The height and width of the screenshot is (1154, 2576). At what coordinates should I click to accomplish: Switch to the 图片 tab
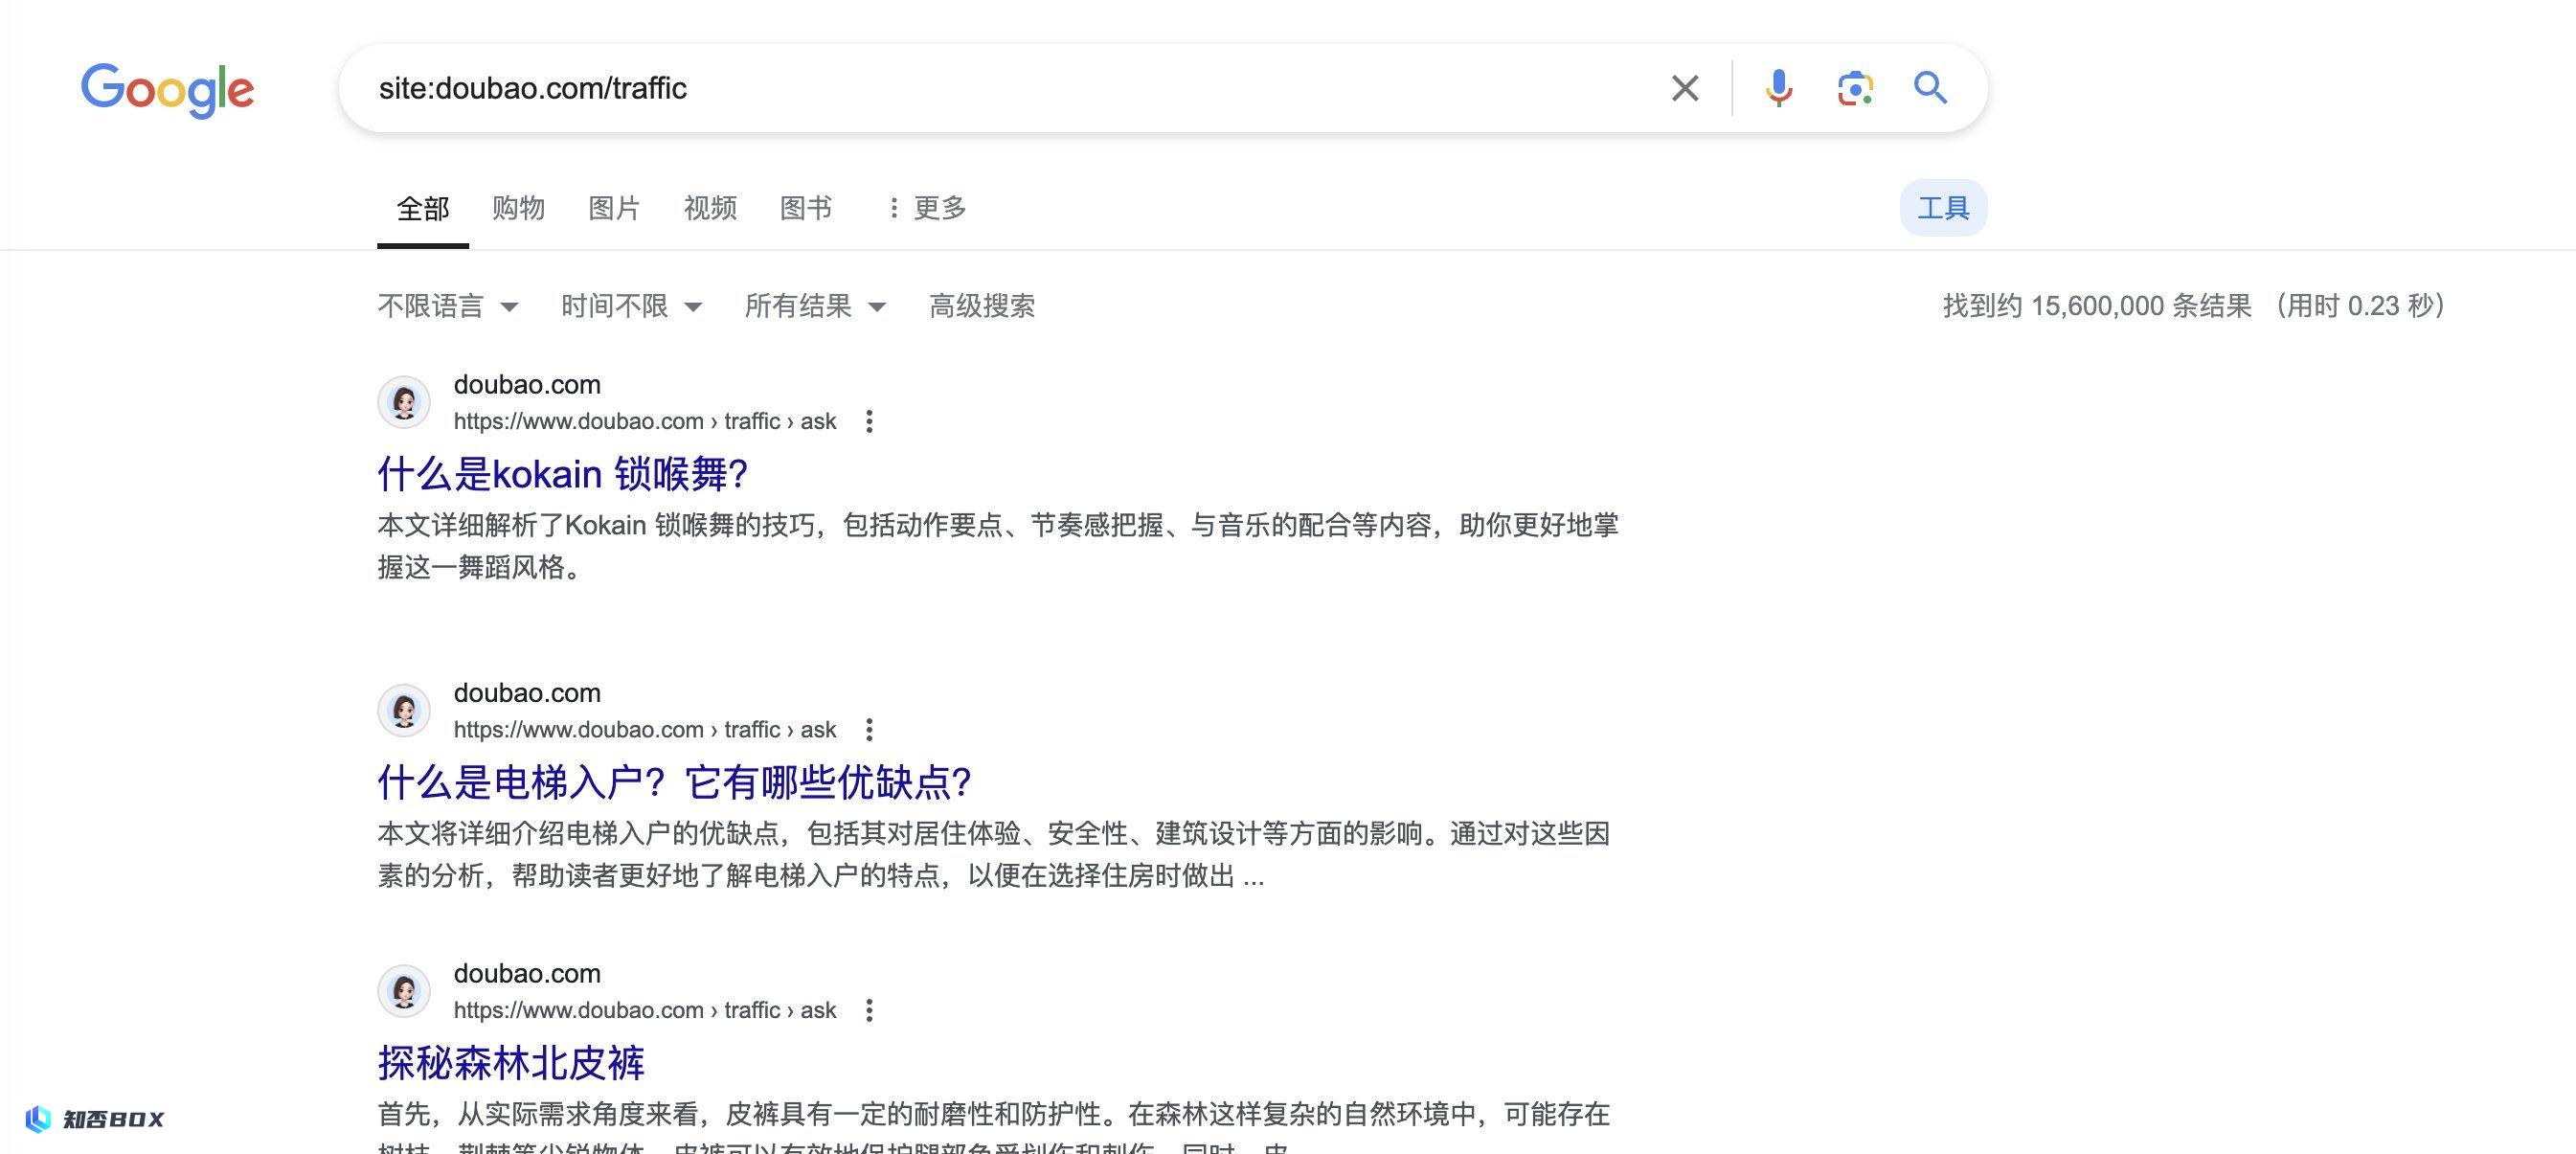tap(614, 208)
